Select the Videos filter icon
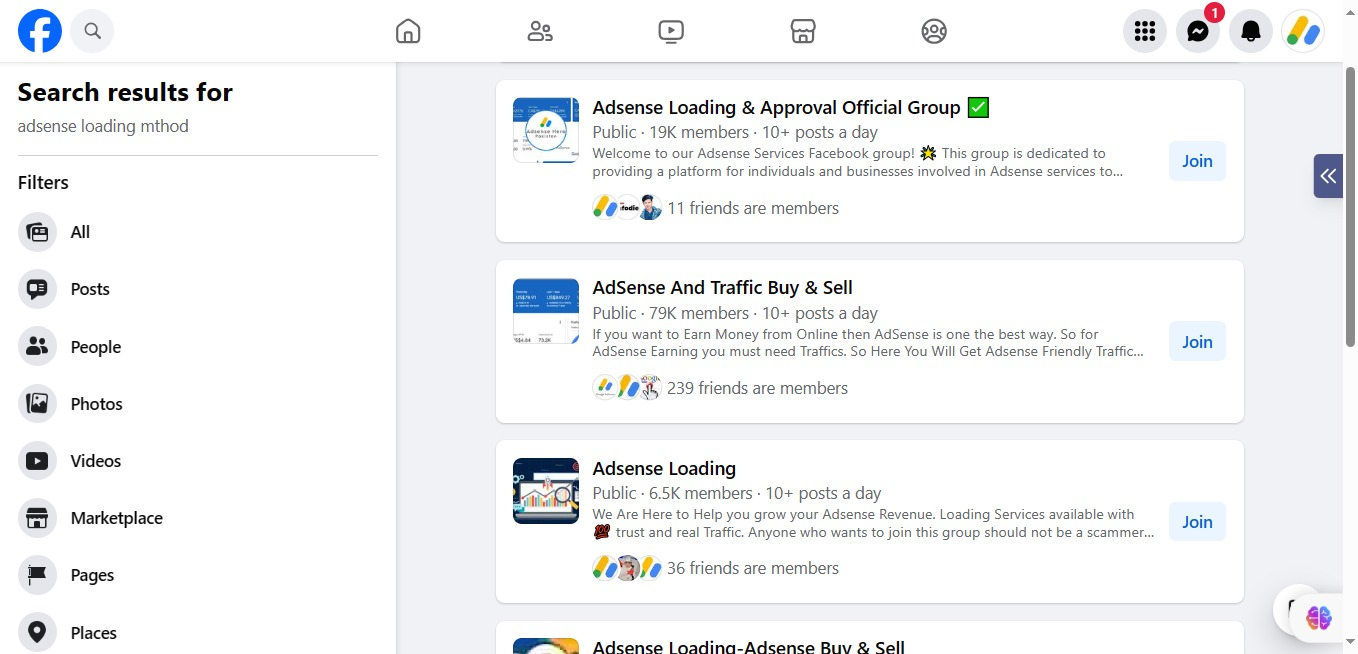 click(x=37, y=461)
